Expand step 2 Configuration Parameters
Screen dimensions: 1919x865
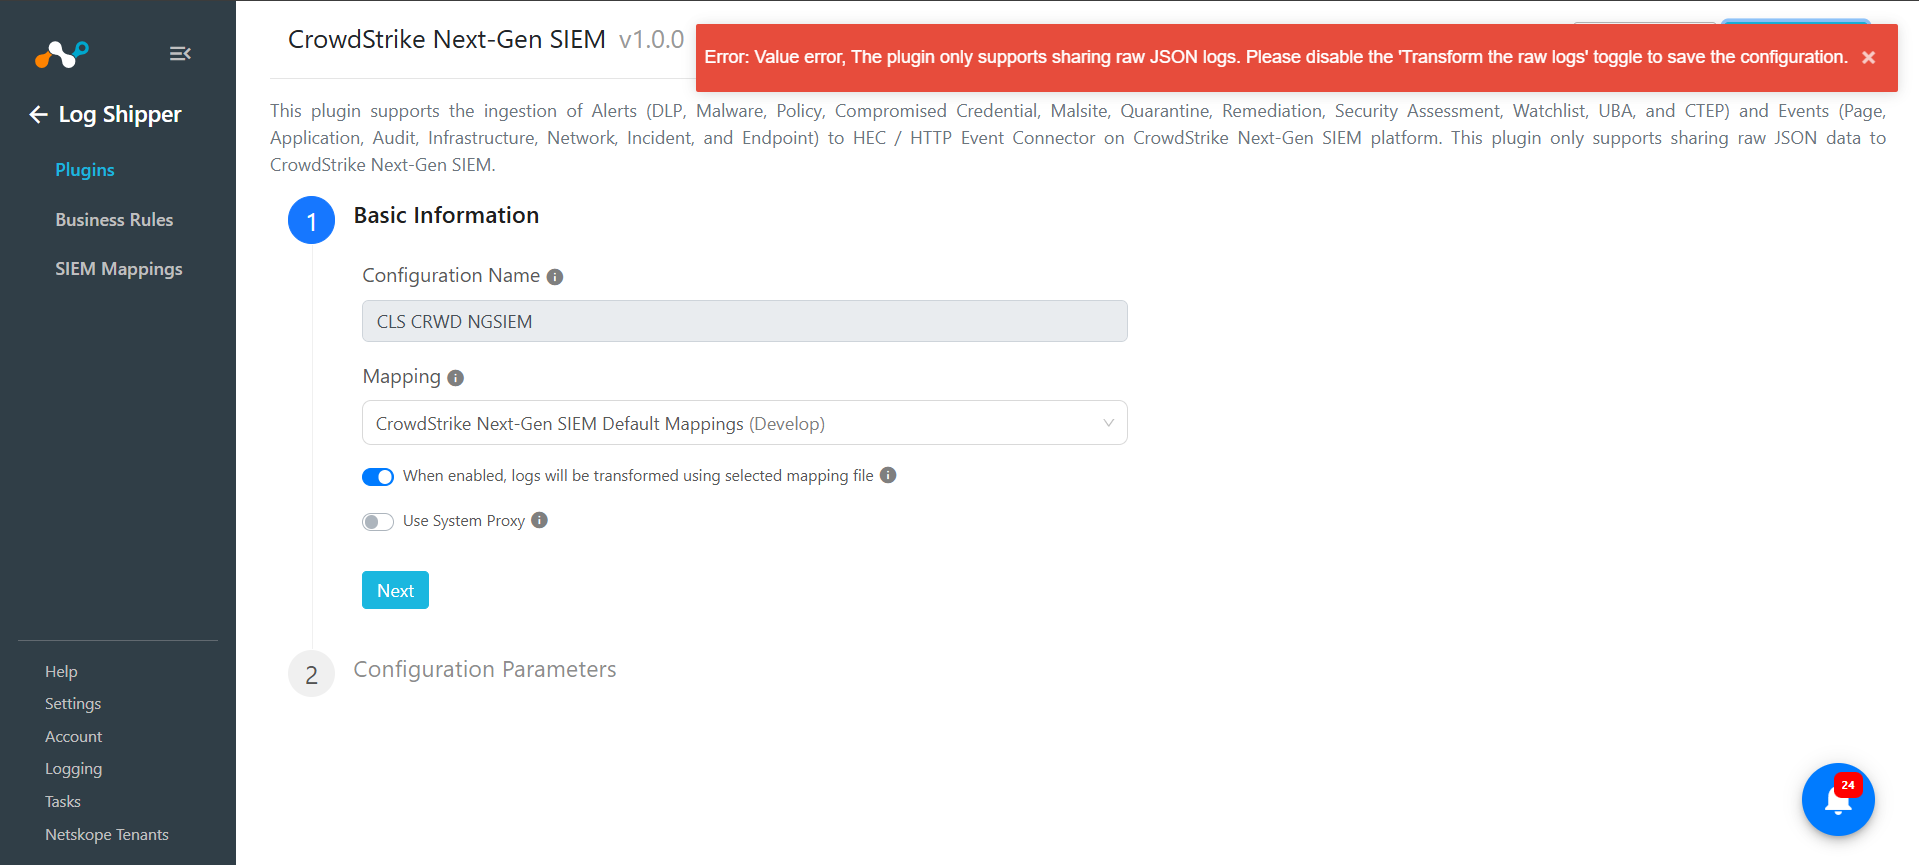click(x=484, y=670)
